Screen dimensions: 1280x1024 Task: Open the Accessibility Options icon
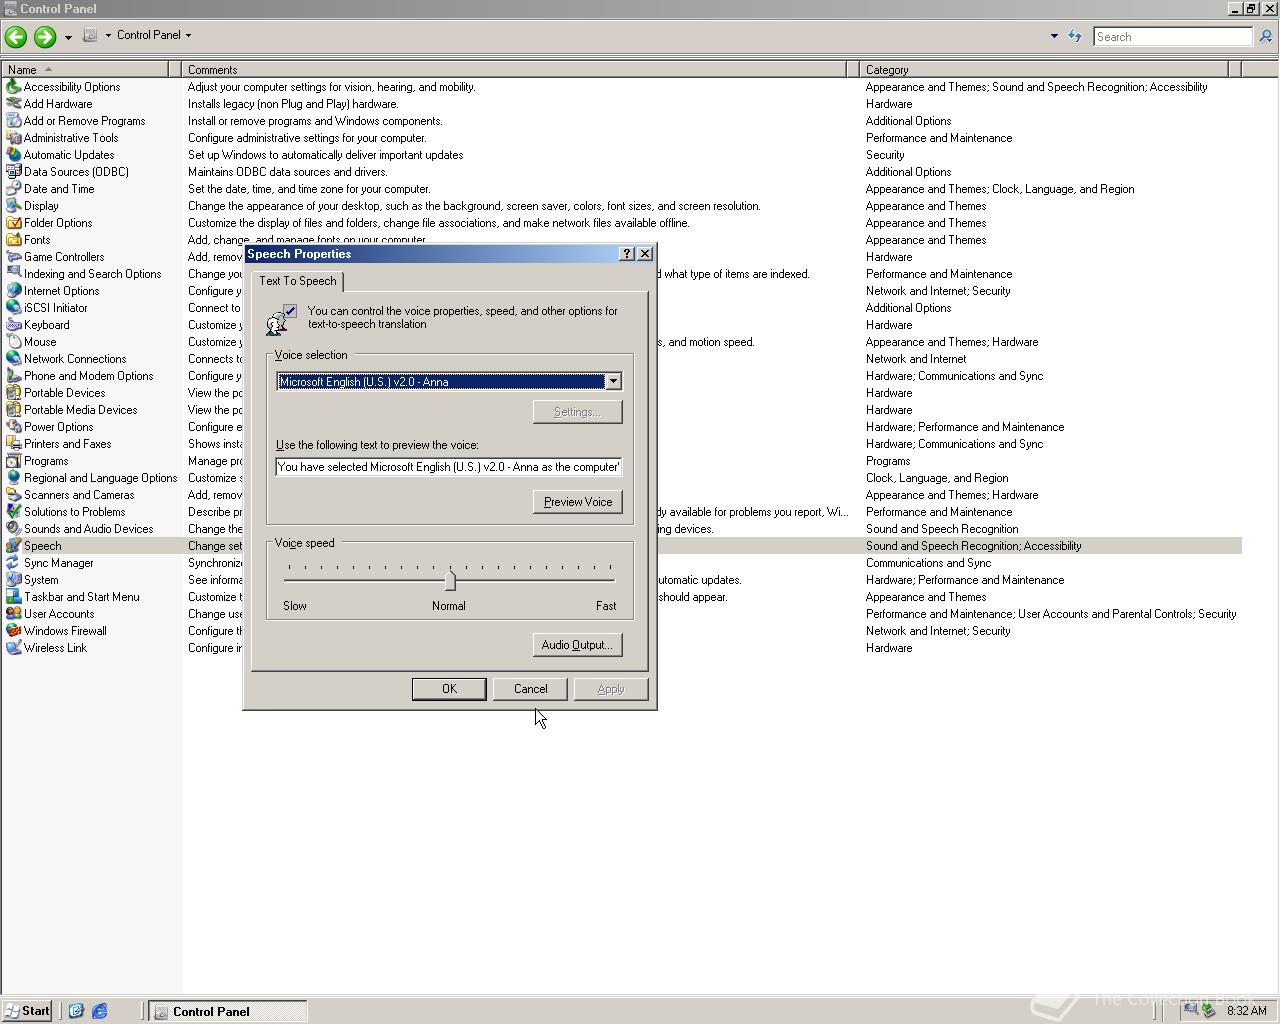(x=13, y=87)
